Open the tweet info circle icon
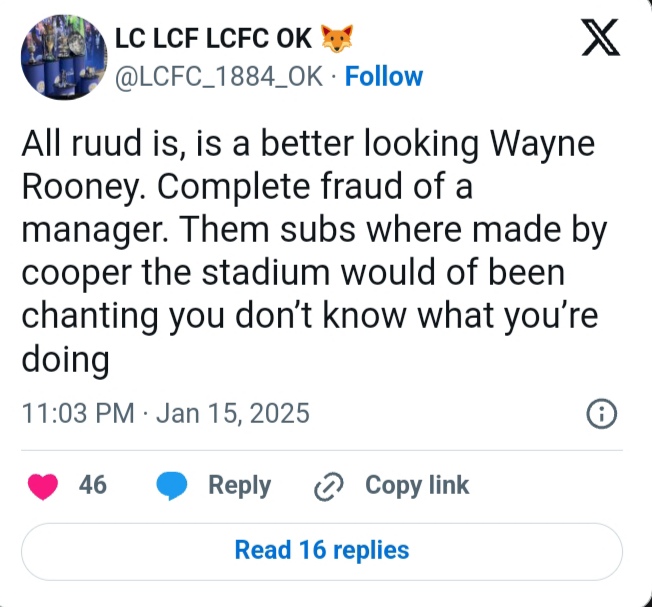 coord(601,413)
